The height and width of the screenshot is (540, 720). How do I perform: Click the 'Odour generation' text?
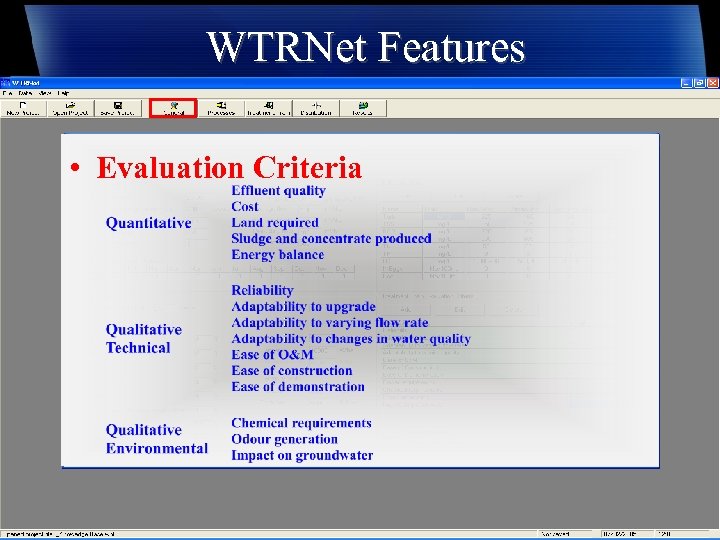(x=284, y=439)
